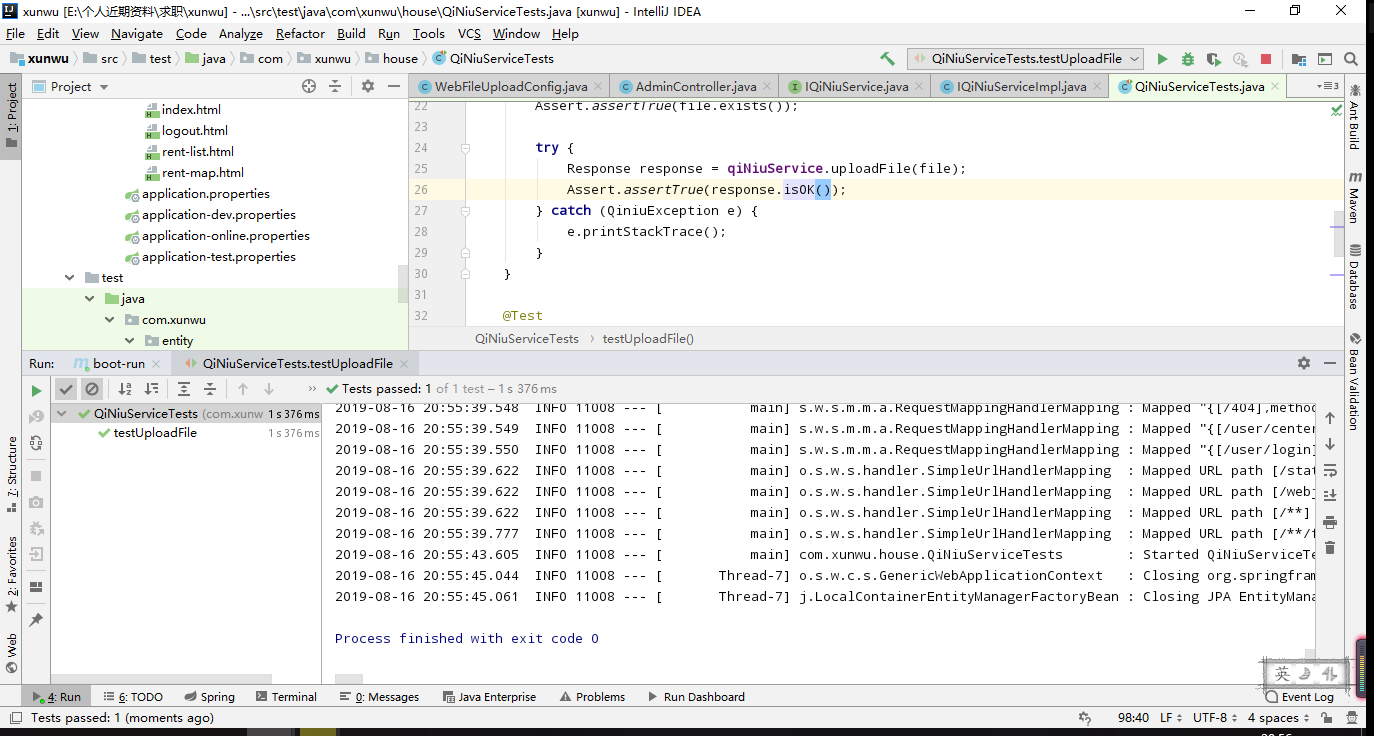1374x736 pixels.
Task: Collapse all in the Project panel
Action: pyautogui.click(x=335, y=87)
